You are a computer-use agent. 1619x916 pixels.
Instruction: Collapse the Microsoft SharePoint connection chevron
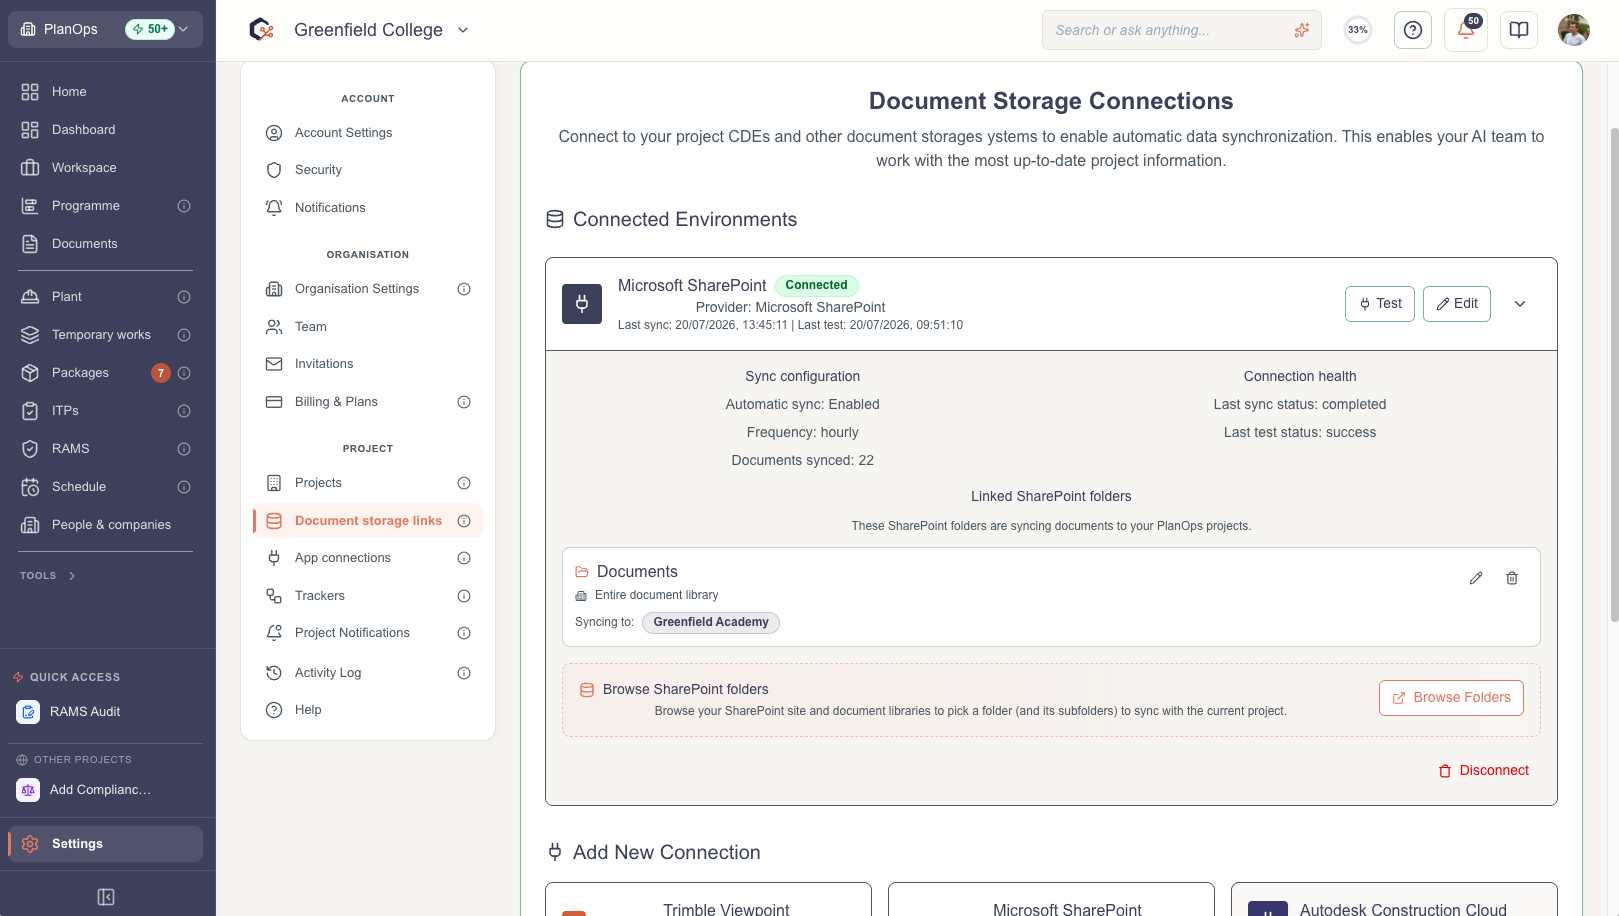pos(1520,304)
